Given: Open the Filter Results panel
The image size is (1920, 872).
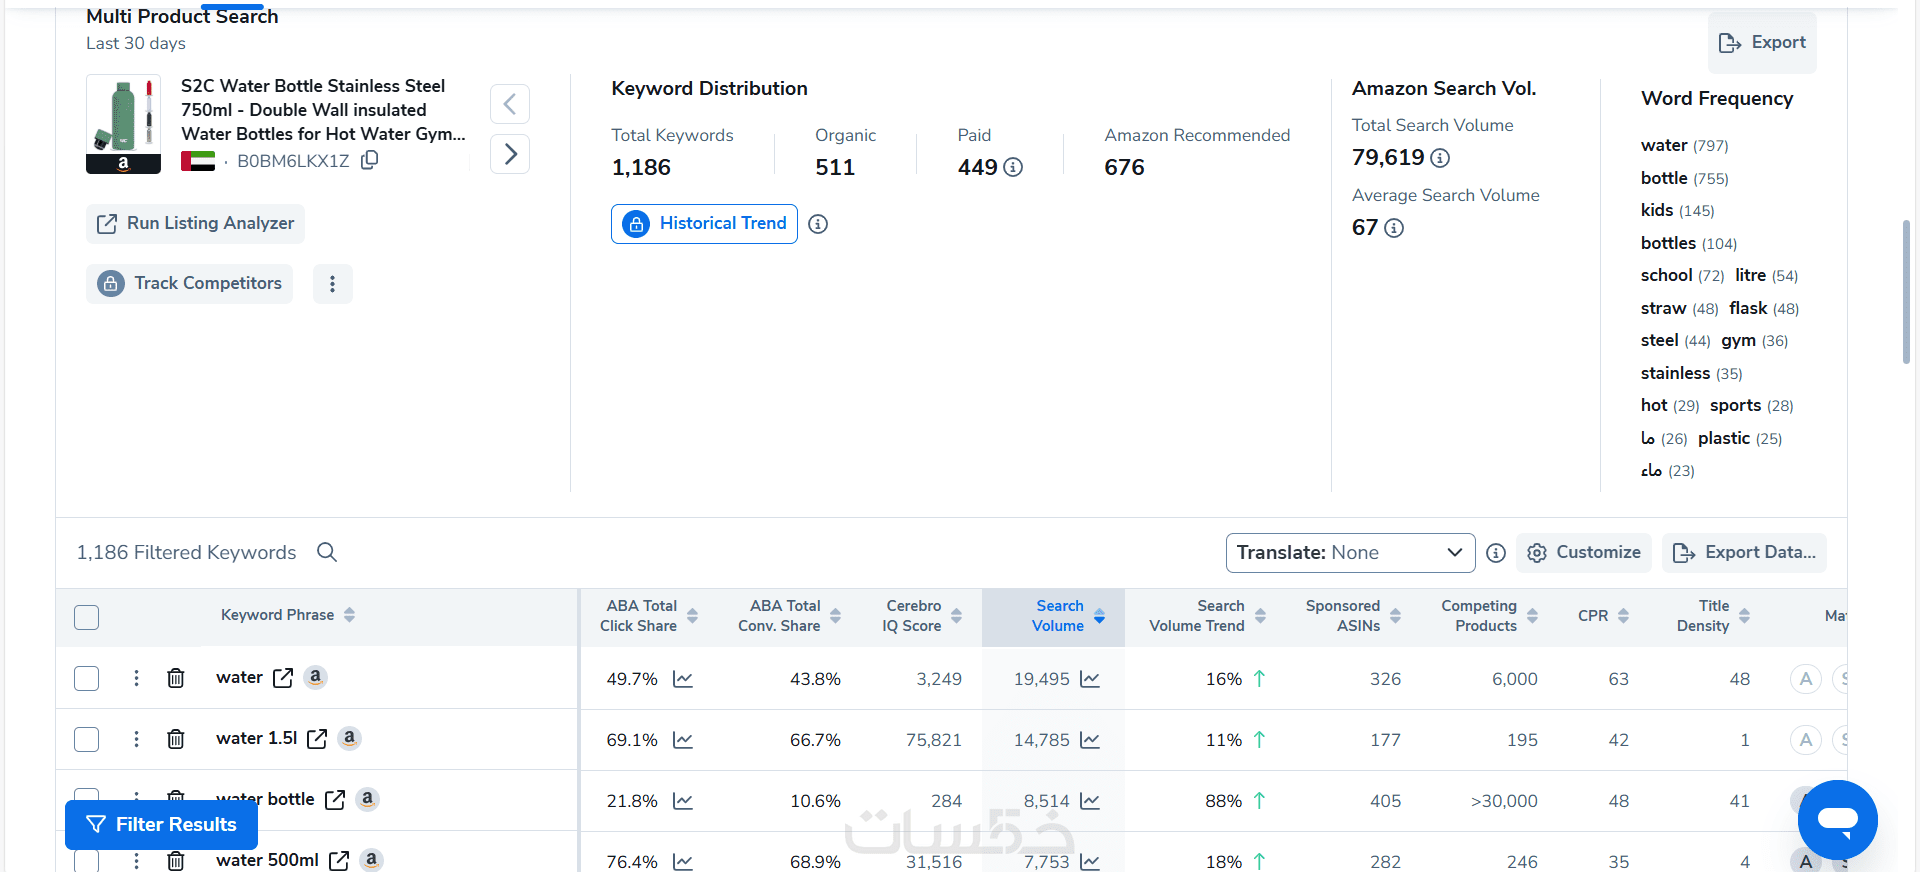Looking at the screenshot, I should 162,825.
